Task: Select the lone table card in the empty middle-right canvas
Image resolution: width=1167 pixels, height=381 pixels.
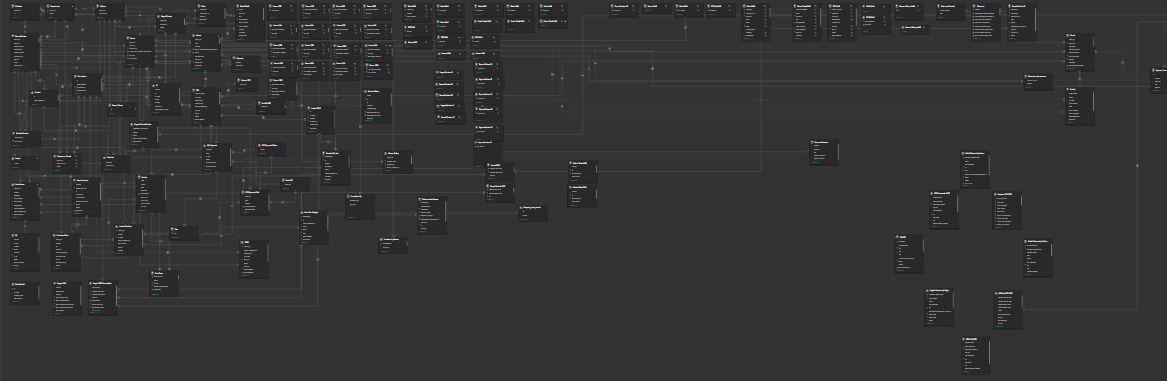Action: [824, 152]
